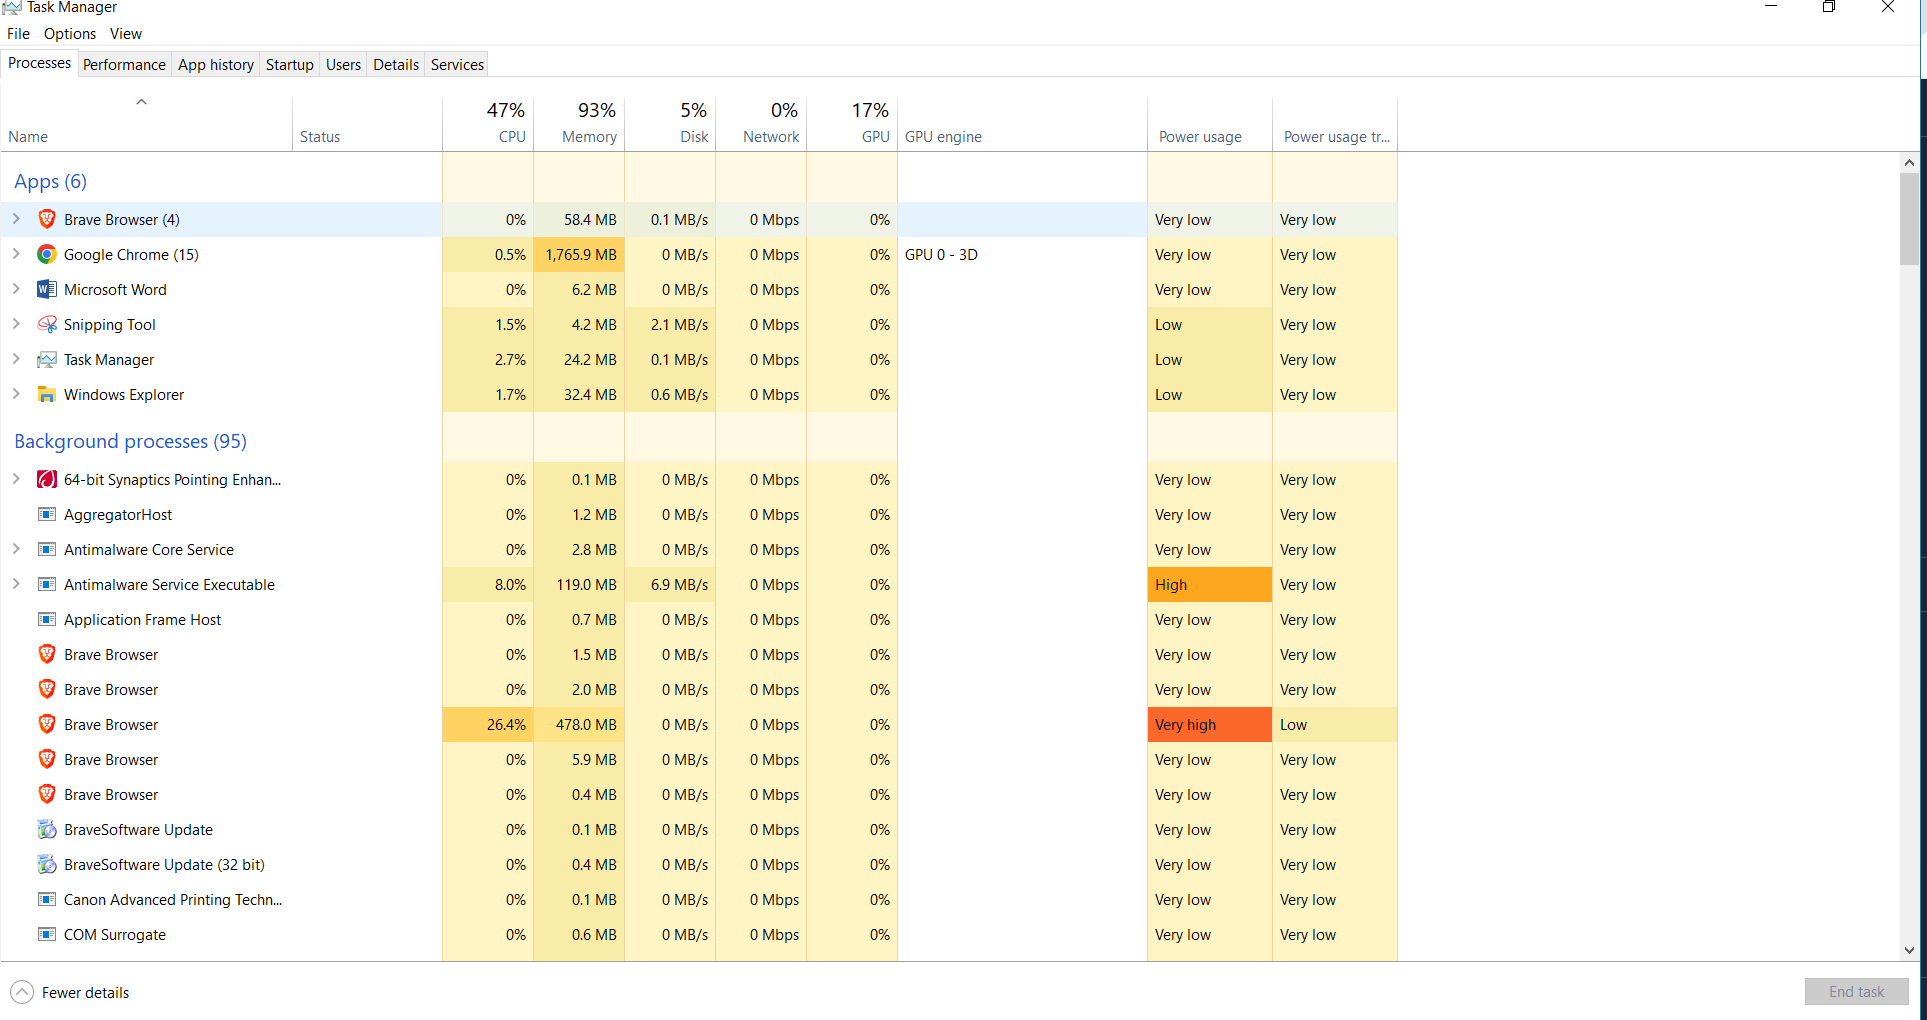The width and height of the screenshot is (1927, 1020).
Task: Switch to the Users tab
Action: [x=343, y=64]
